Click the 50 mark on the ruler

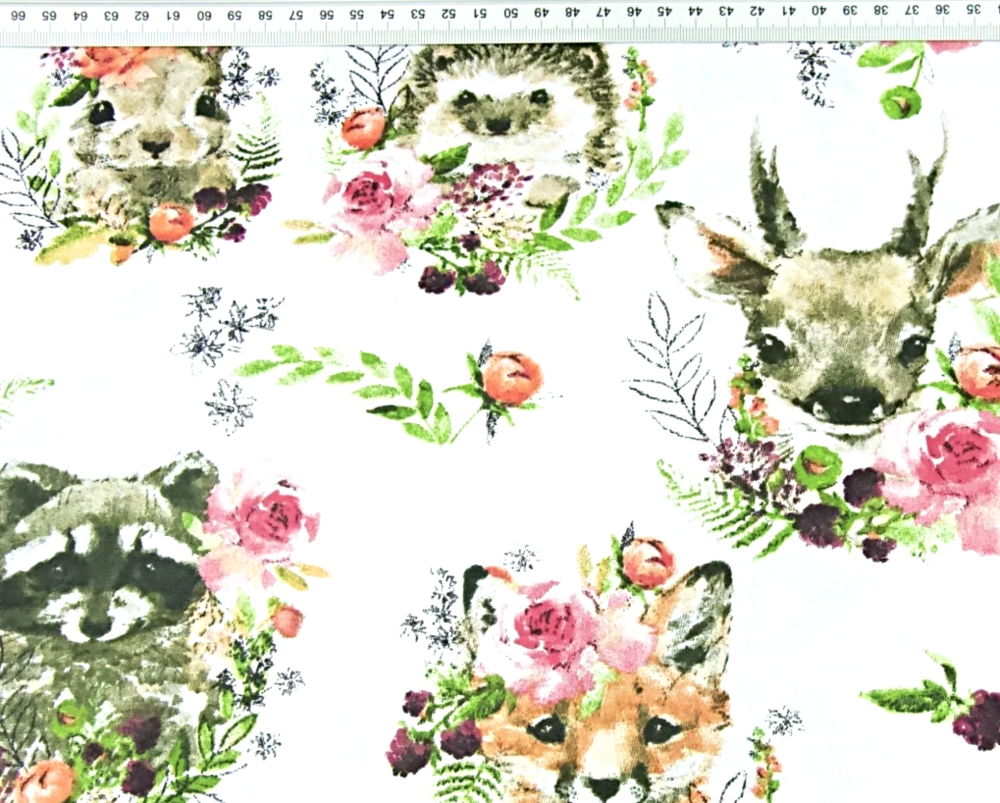510,15
